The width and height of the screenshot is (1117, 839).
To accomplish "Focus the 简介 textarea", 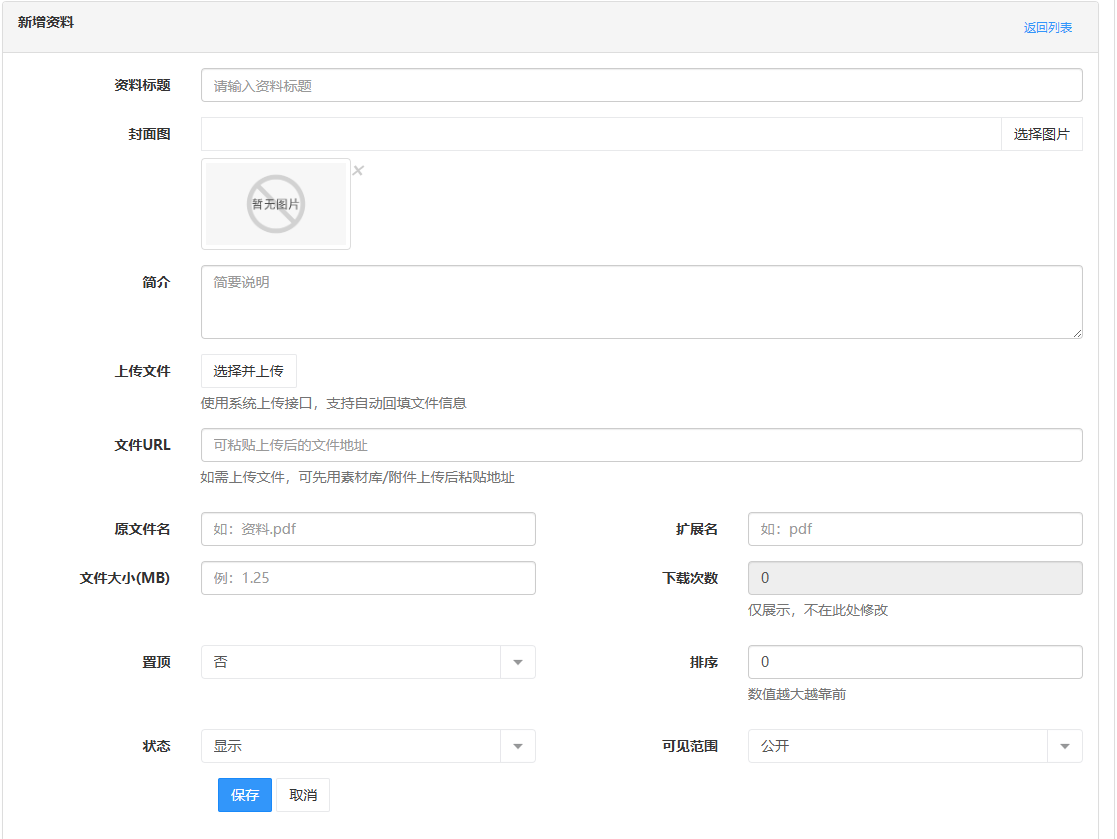I will (642, 302).
